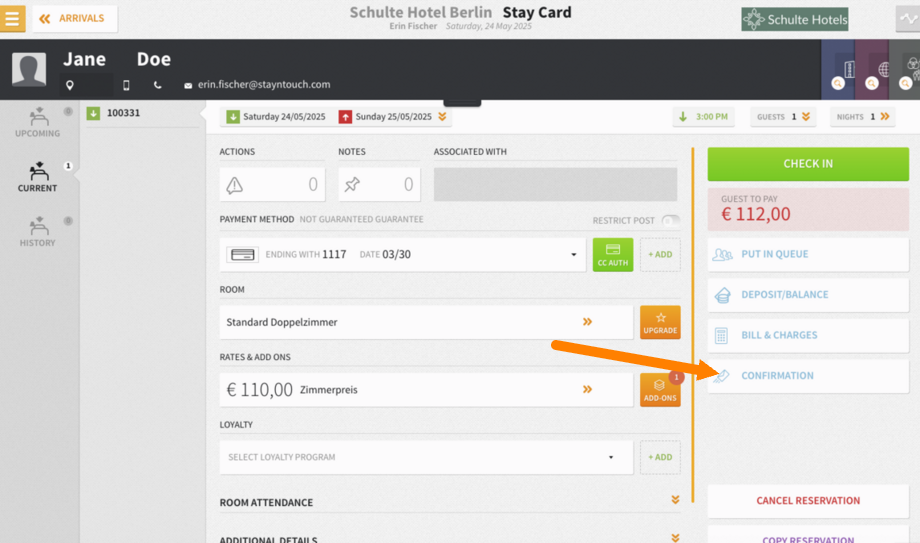Click Put in Queue
The image size is (920, 543).
[x=808, y=254]
